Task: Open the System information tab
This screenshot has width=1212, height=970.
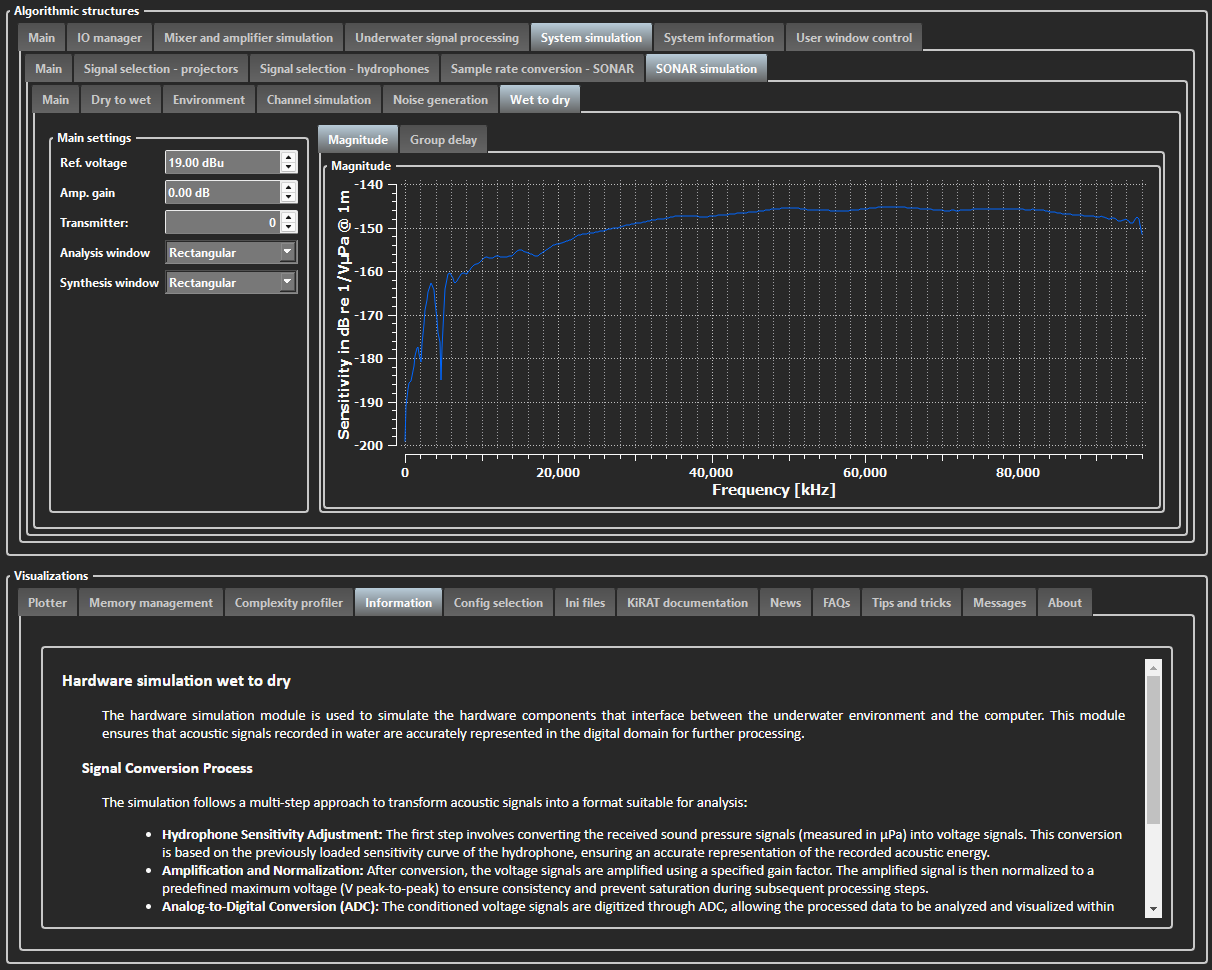Action: (719, 38)
